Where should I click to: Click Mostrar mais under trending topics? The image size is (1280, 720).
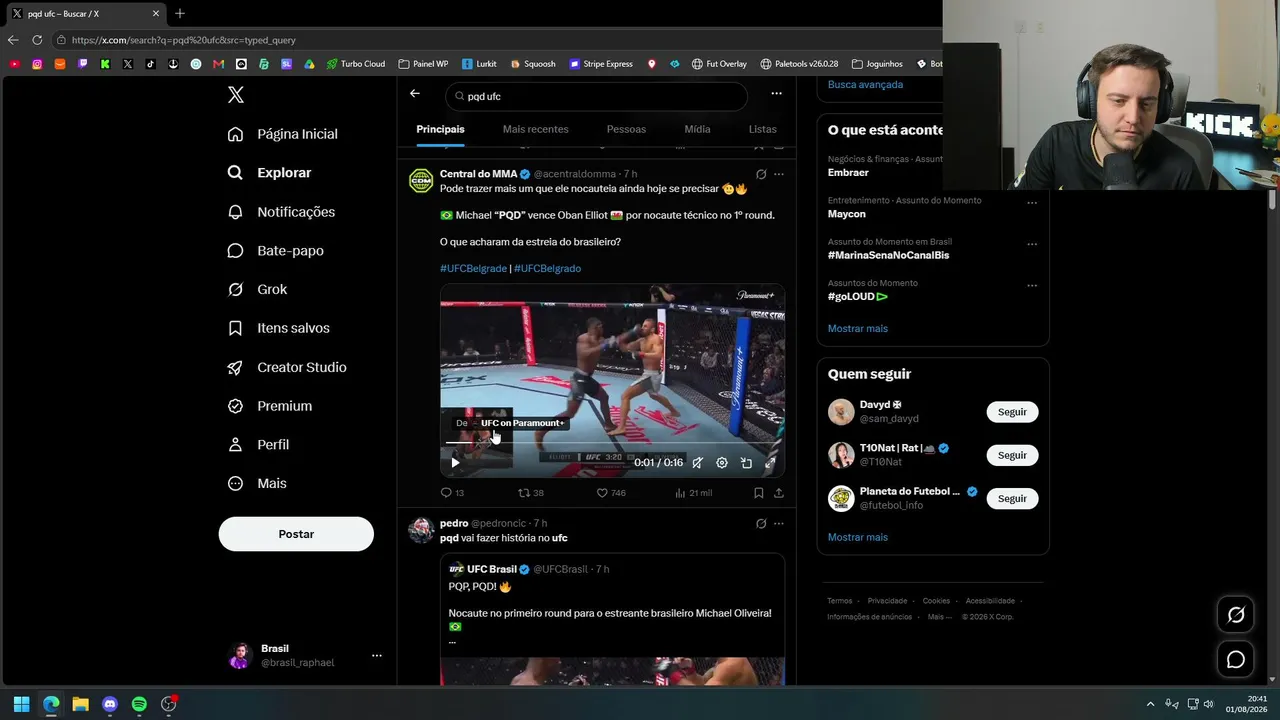click(858, 328)
